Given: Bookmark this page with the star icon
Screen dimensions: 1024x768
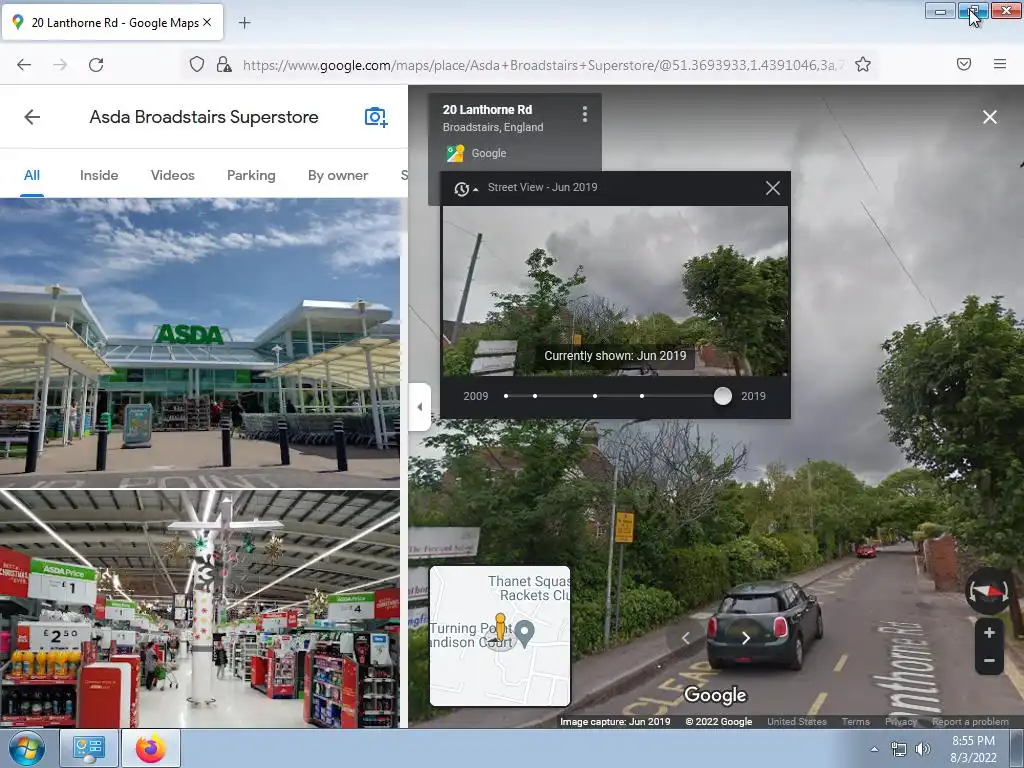Looking at the screenshot, I should (x=863, y=64).
